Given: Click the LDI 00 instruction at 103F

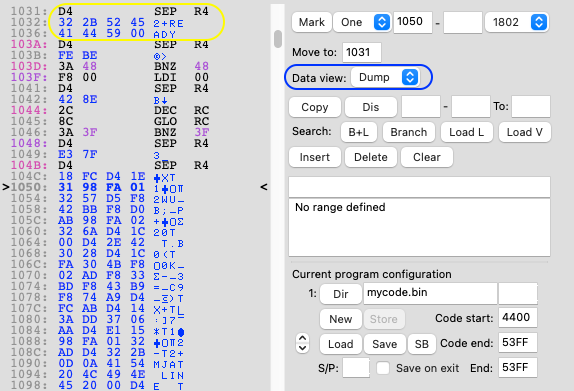Looking at the screenshot, I should click(x=181, y=78).
